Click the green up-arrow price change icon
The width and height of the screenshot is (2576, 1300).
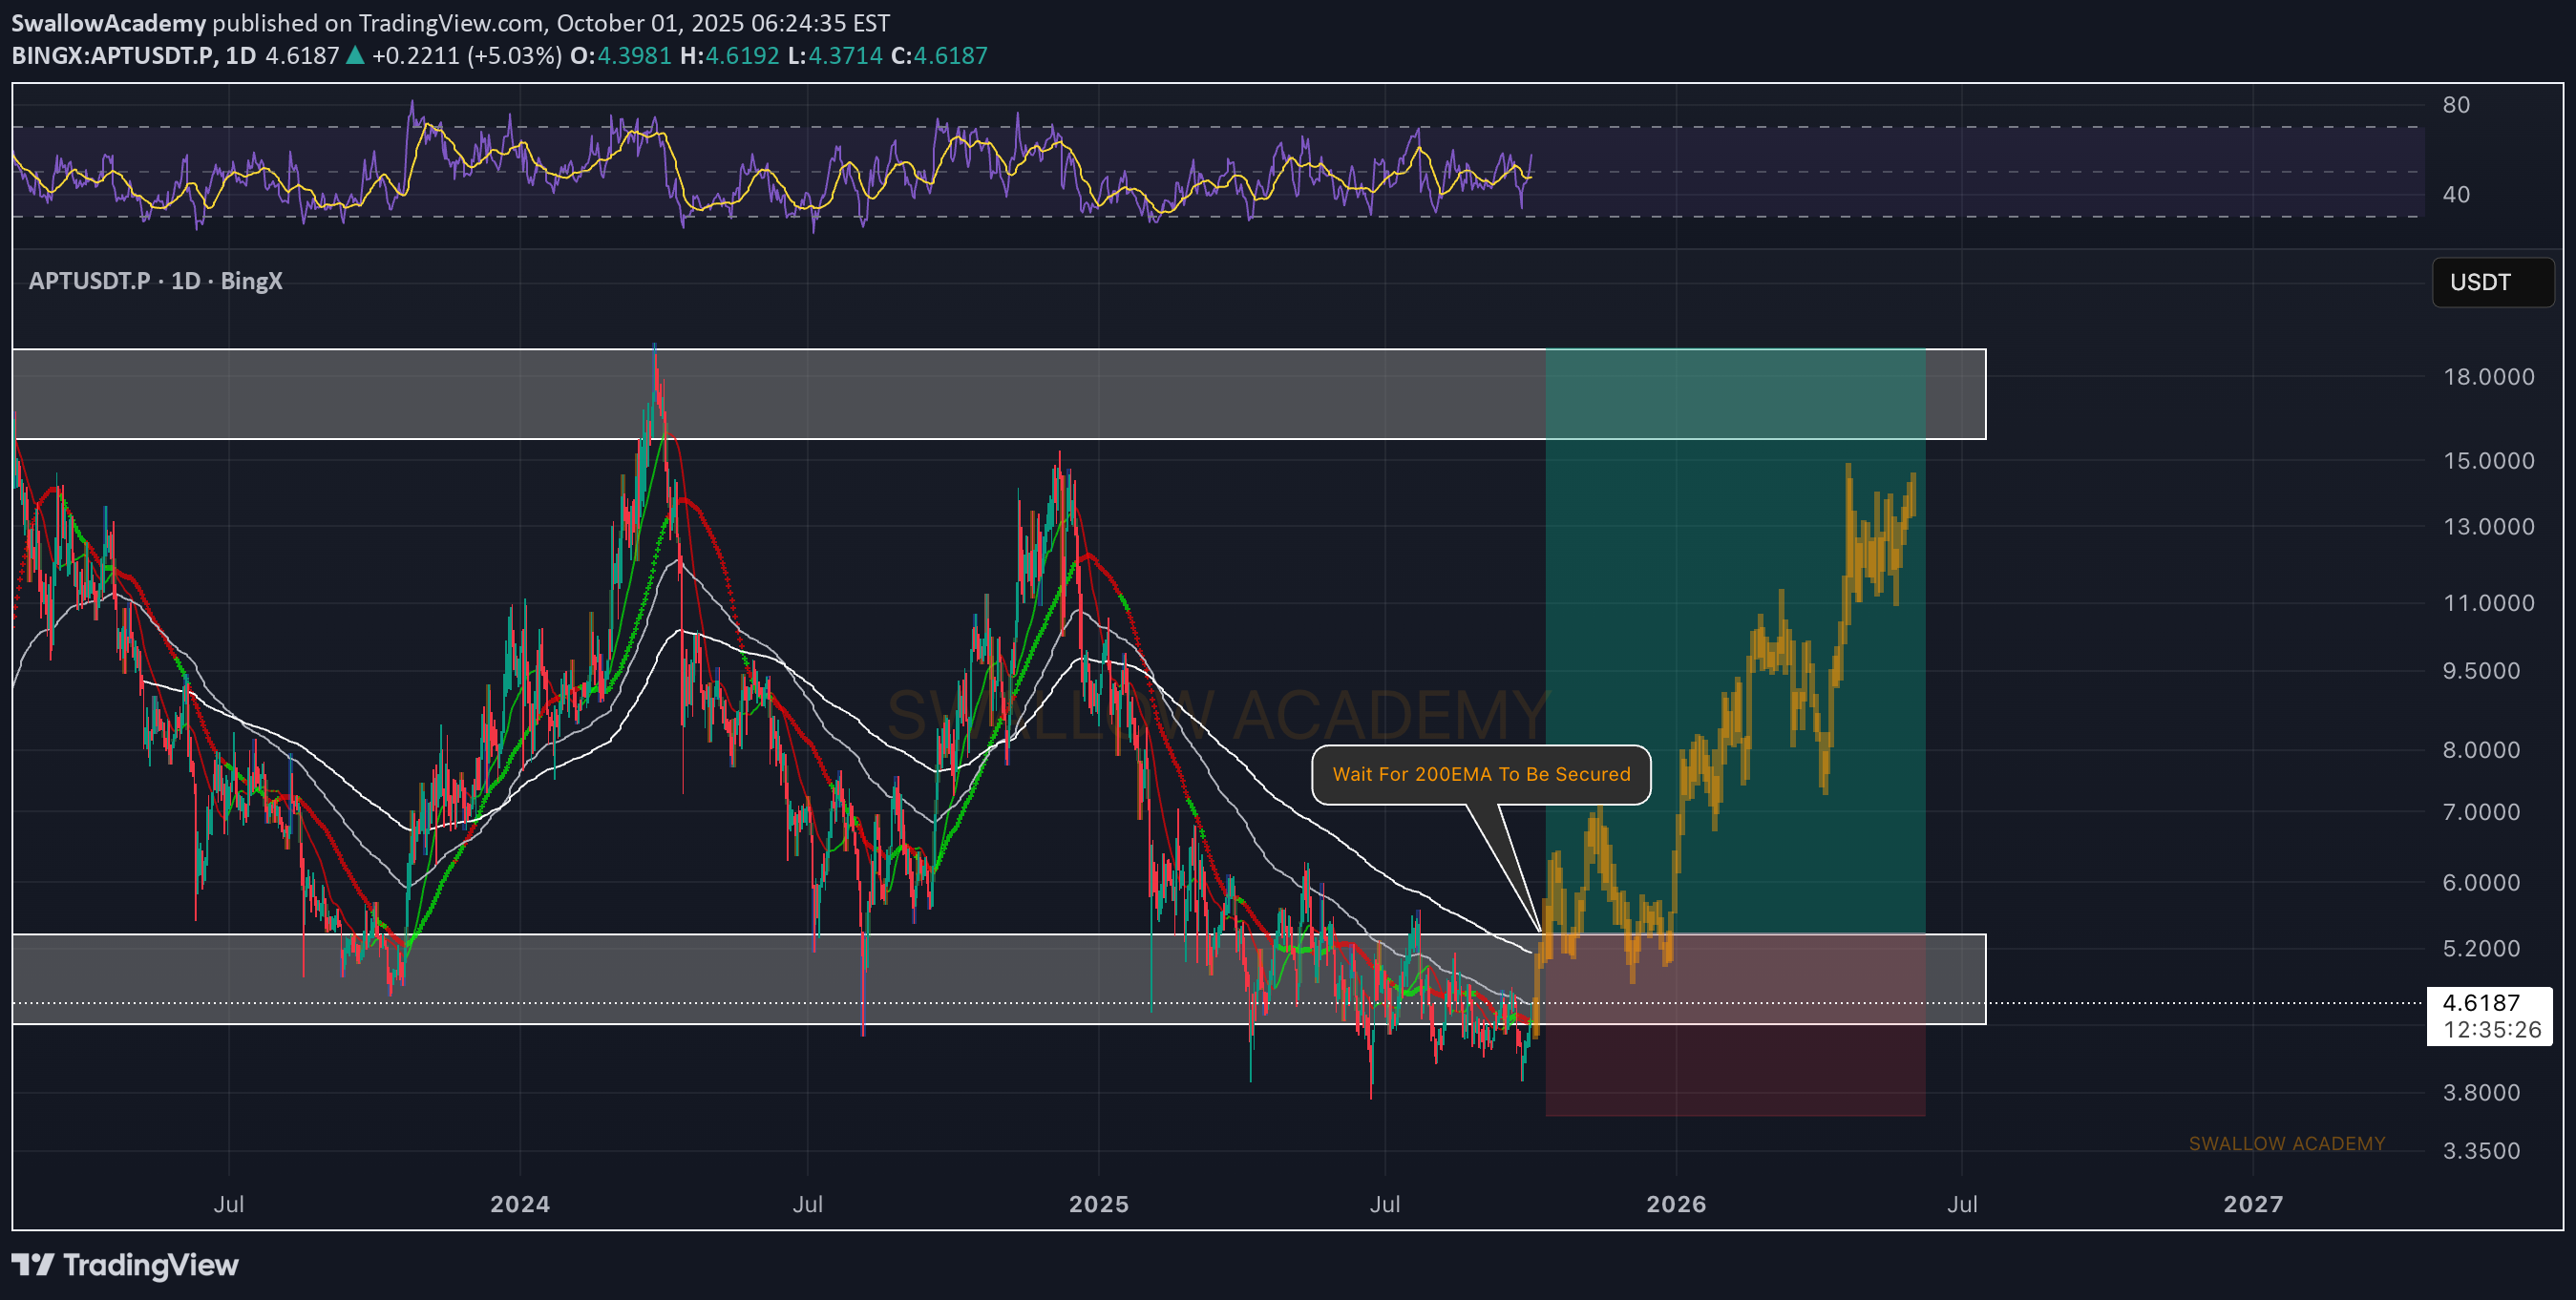point(355,56)
